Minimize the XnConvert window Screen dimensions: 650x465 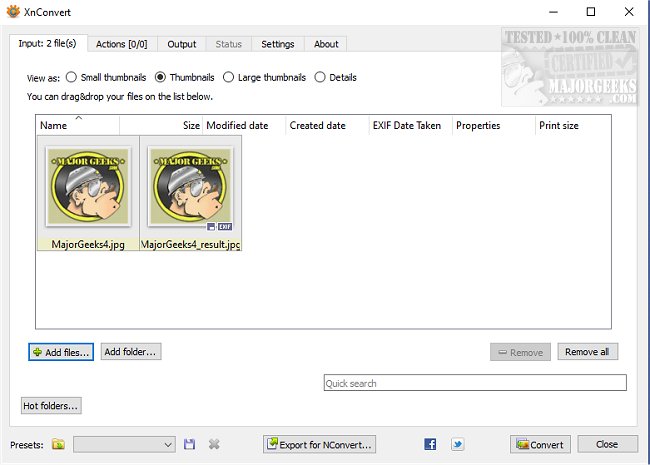[553, 12]
